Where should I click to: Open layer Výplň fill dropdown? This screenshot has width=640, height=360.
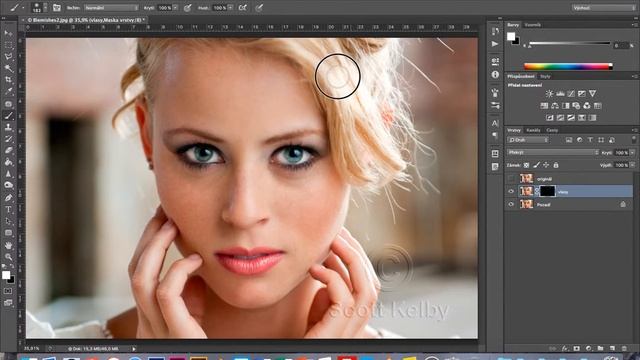point(632,165)
